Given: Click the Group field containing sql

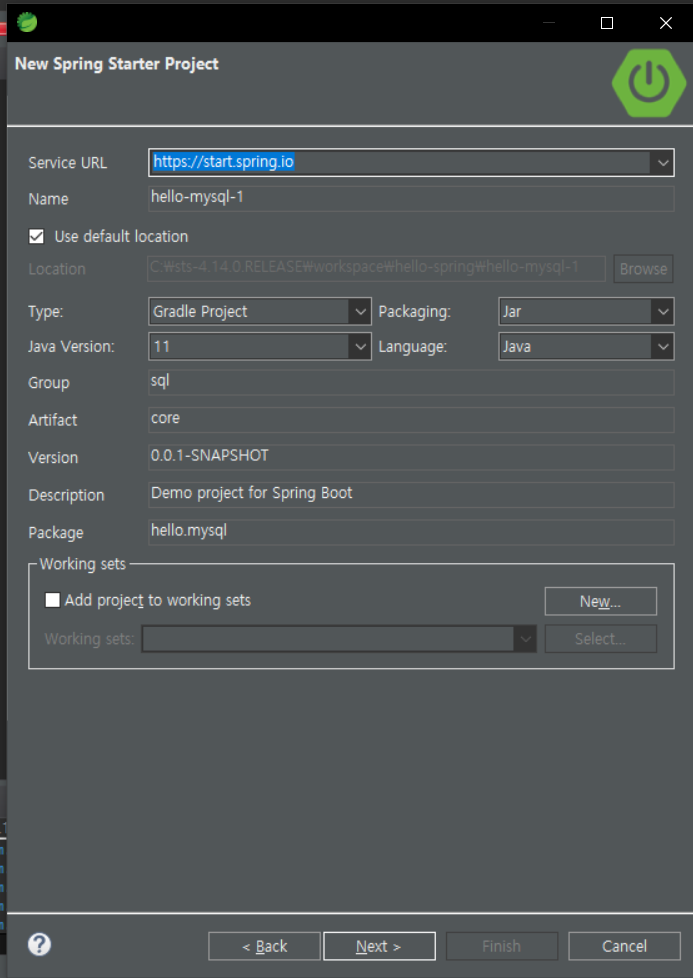Looking at the screenshot, I should (411, 382).
